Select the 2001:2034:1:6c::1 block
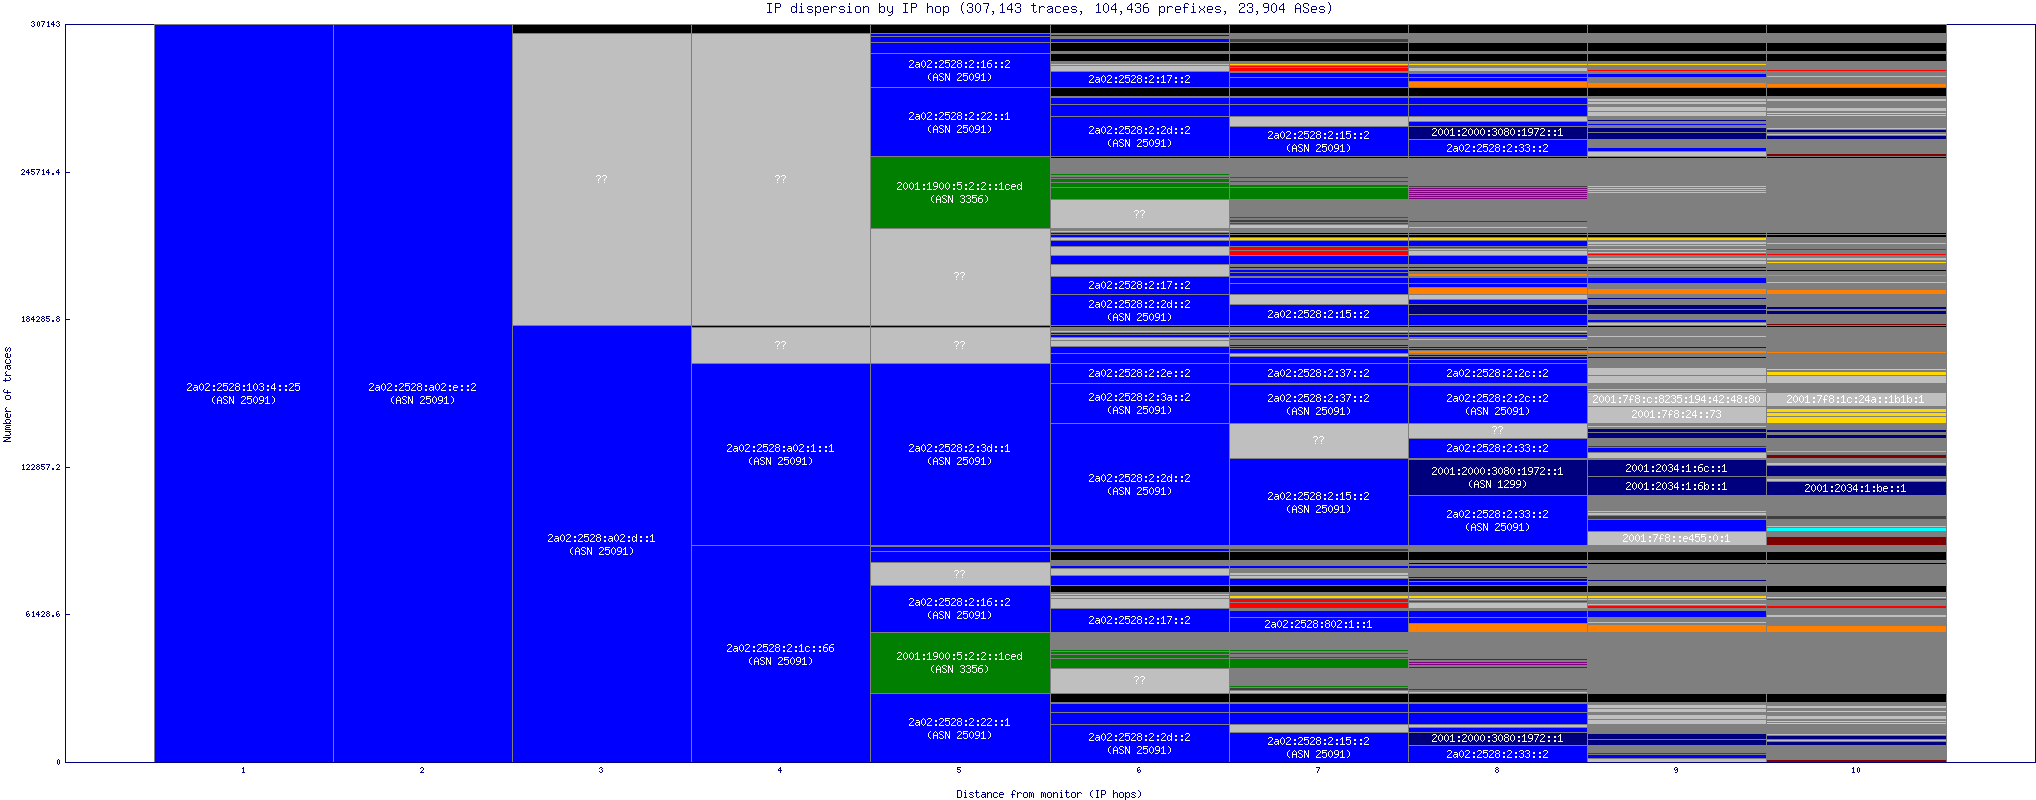This screenshot has width=2036, height=800. [x=1676, y=468]
